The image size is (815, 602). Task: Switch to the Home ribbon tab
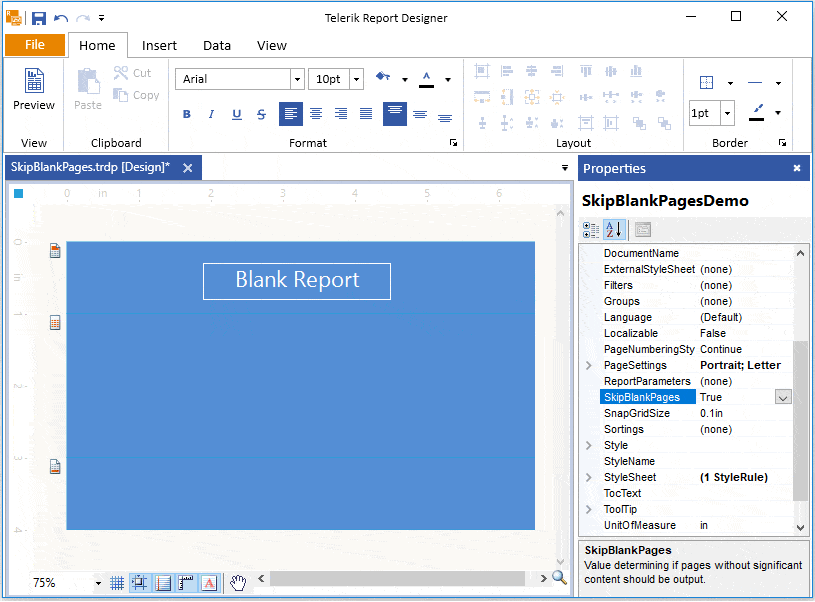97,46
